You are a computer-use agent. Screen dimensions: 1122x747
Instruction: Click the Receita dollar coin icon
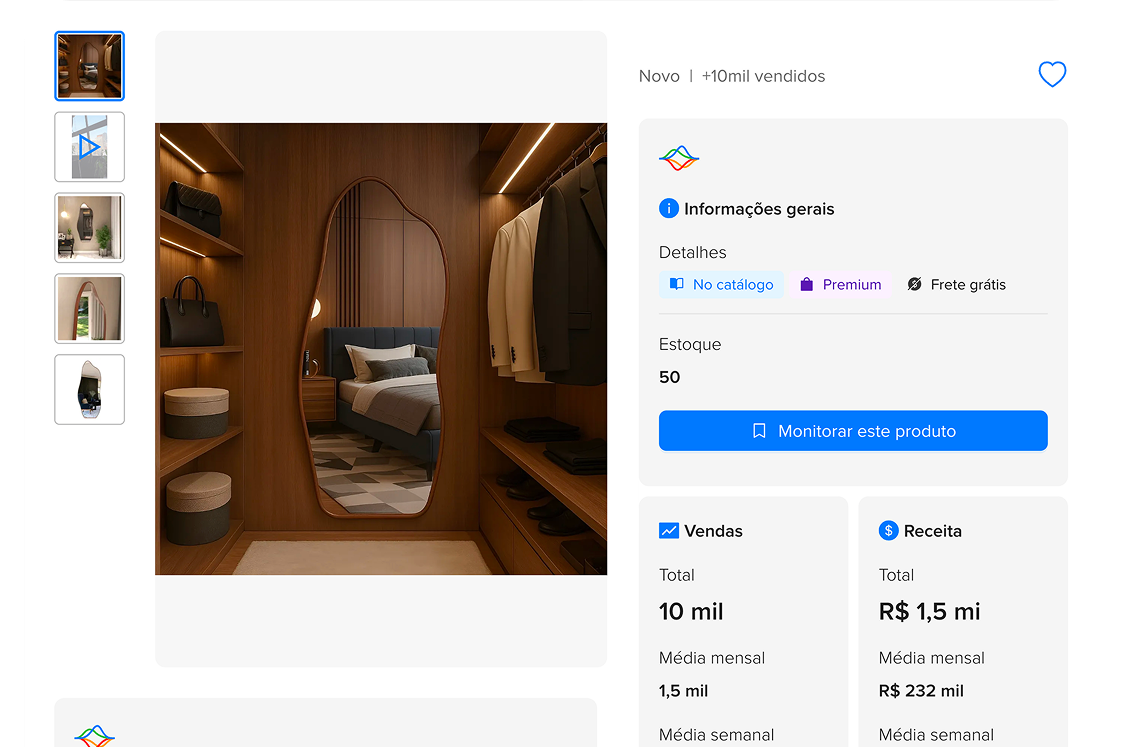[888, 531]
